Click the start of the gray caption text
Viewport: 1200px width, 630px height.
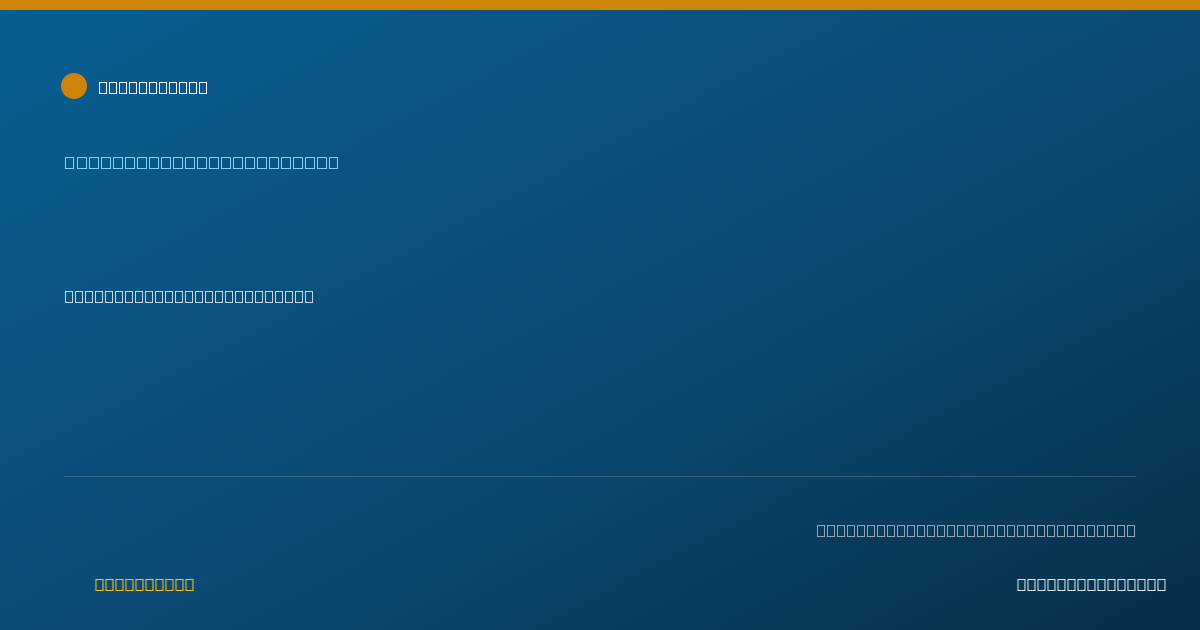(x=821, y=530)
